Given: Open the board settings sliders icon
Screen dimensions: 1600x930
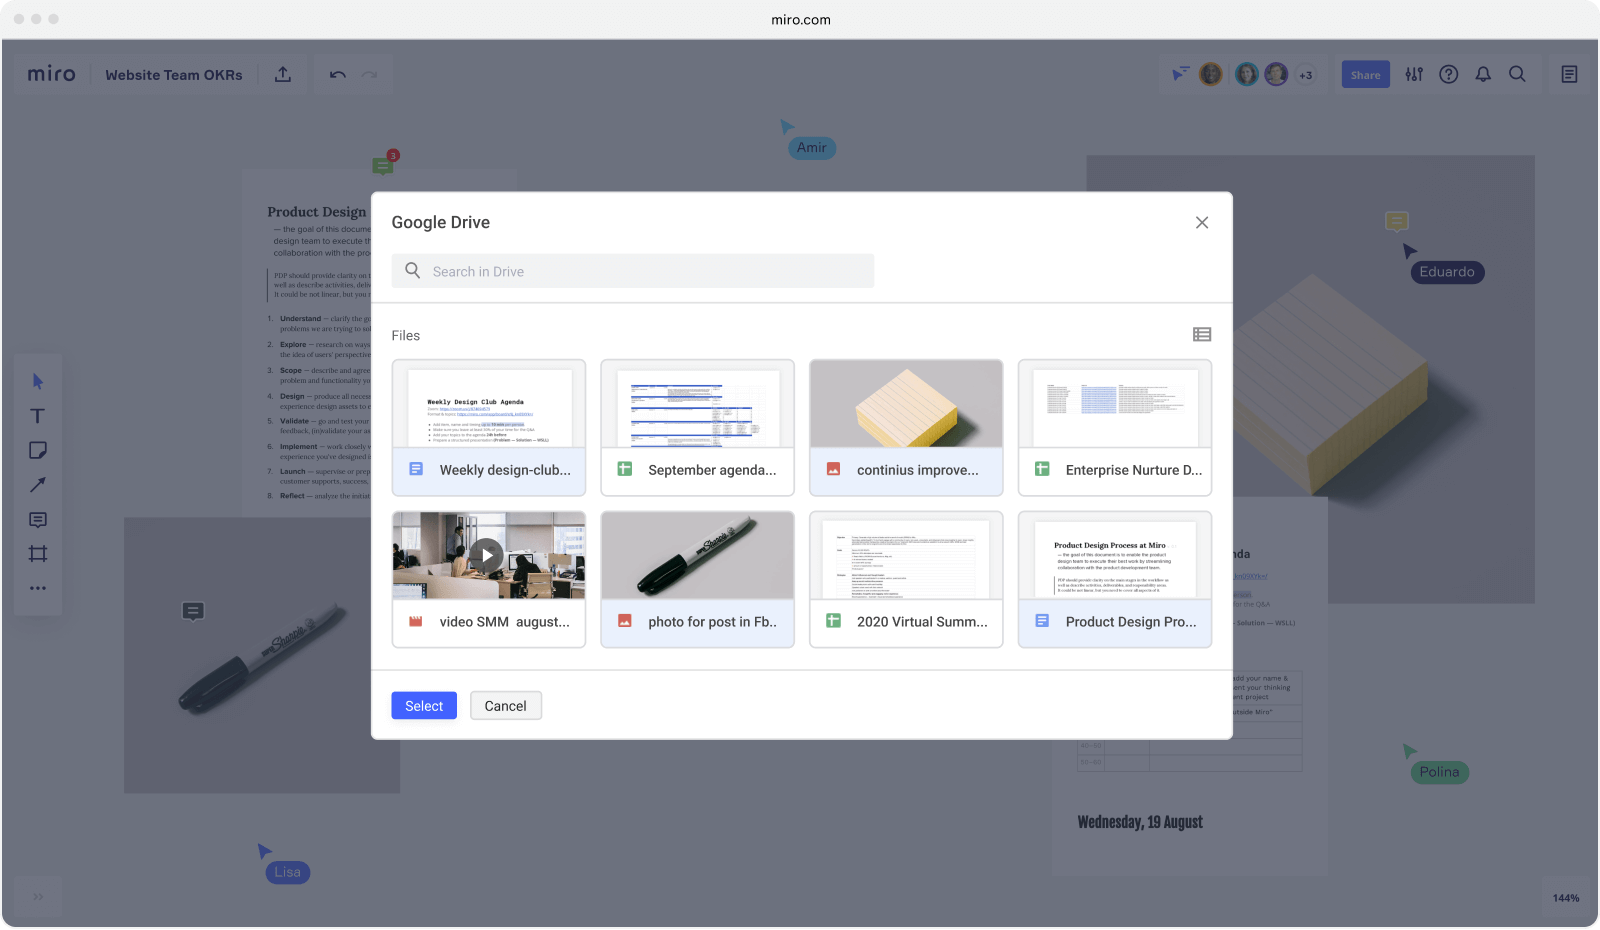Looking at the screenshot, I should [x=1414, y=74].
